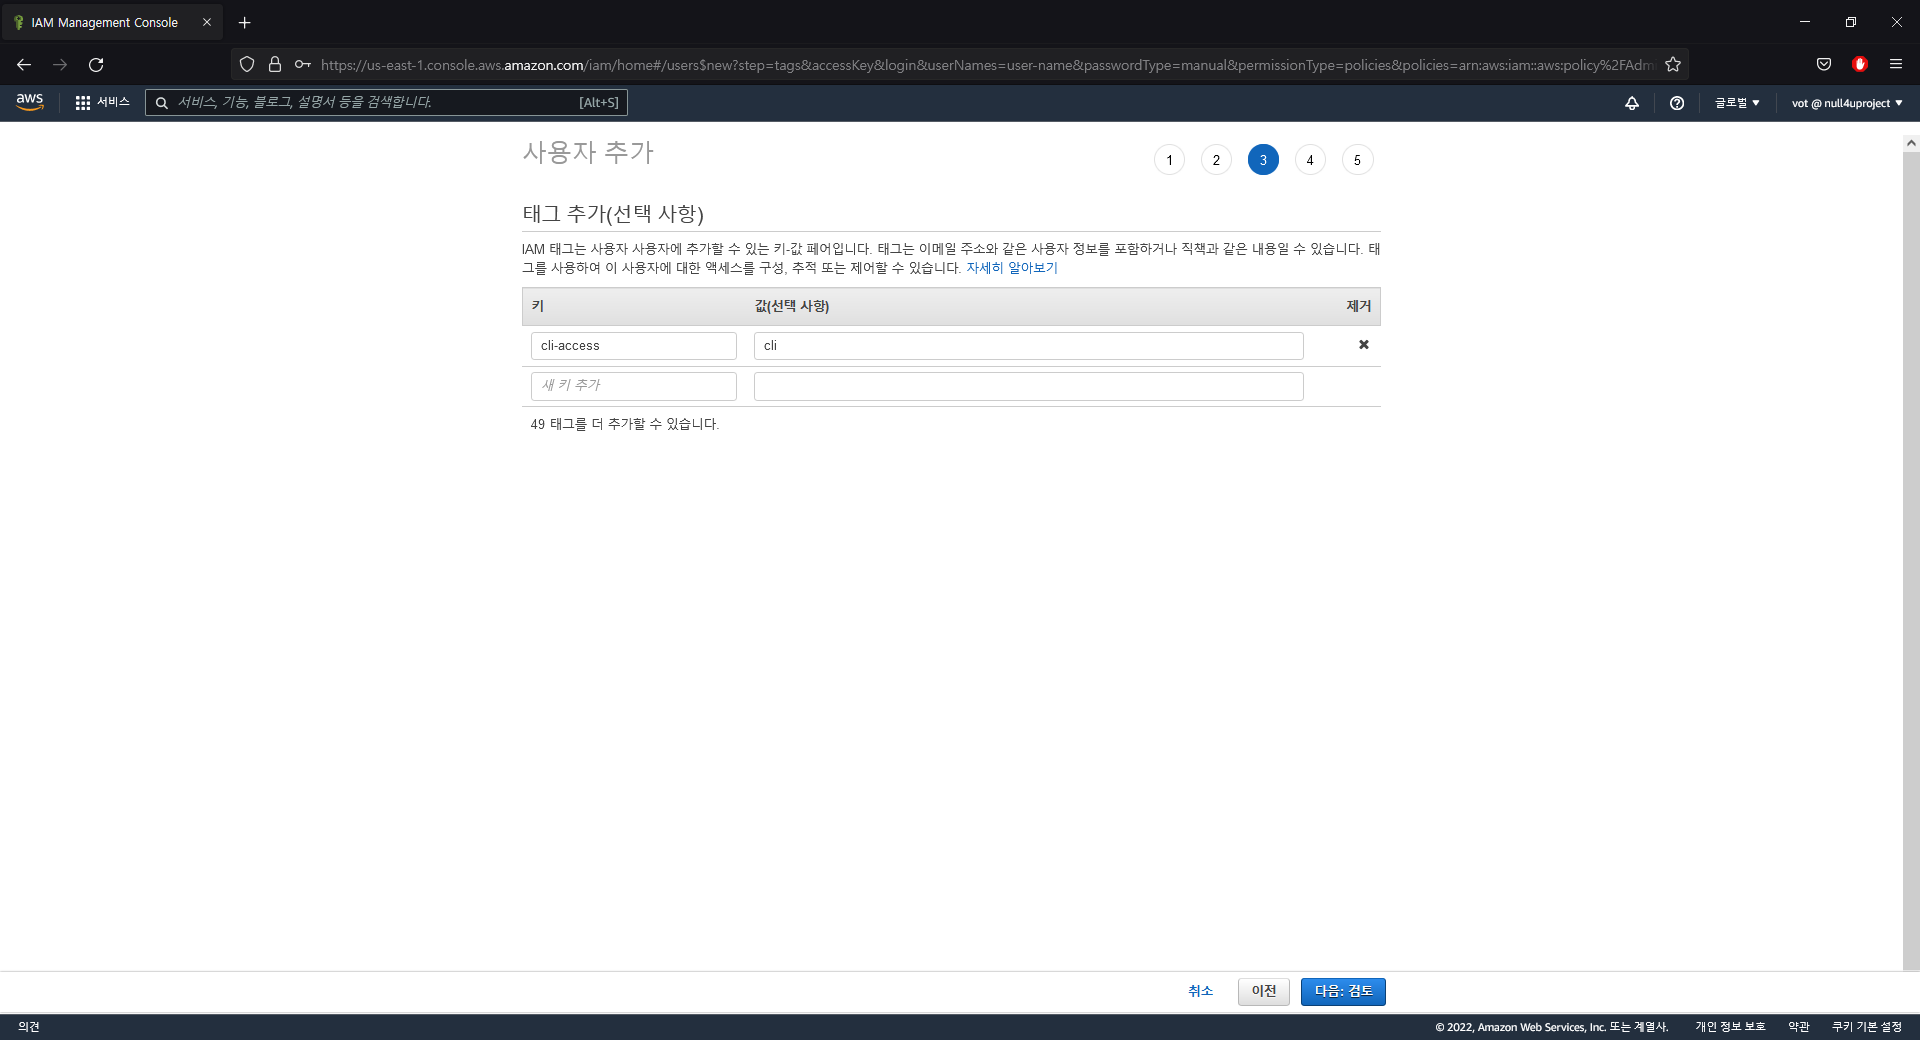Click the browser forward arrow
Screen dimensions: 1920x1040
(x=60, y=65)
